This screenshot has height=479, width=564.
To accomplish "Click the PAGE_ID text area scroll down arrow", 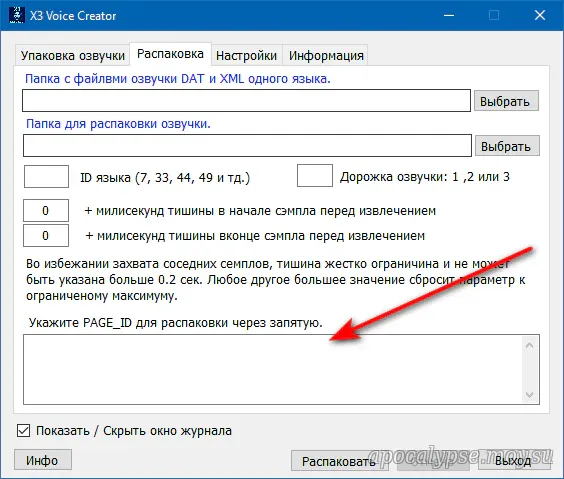I will pyautogui.click(x=529, y=395).
